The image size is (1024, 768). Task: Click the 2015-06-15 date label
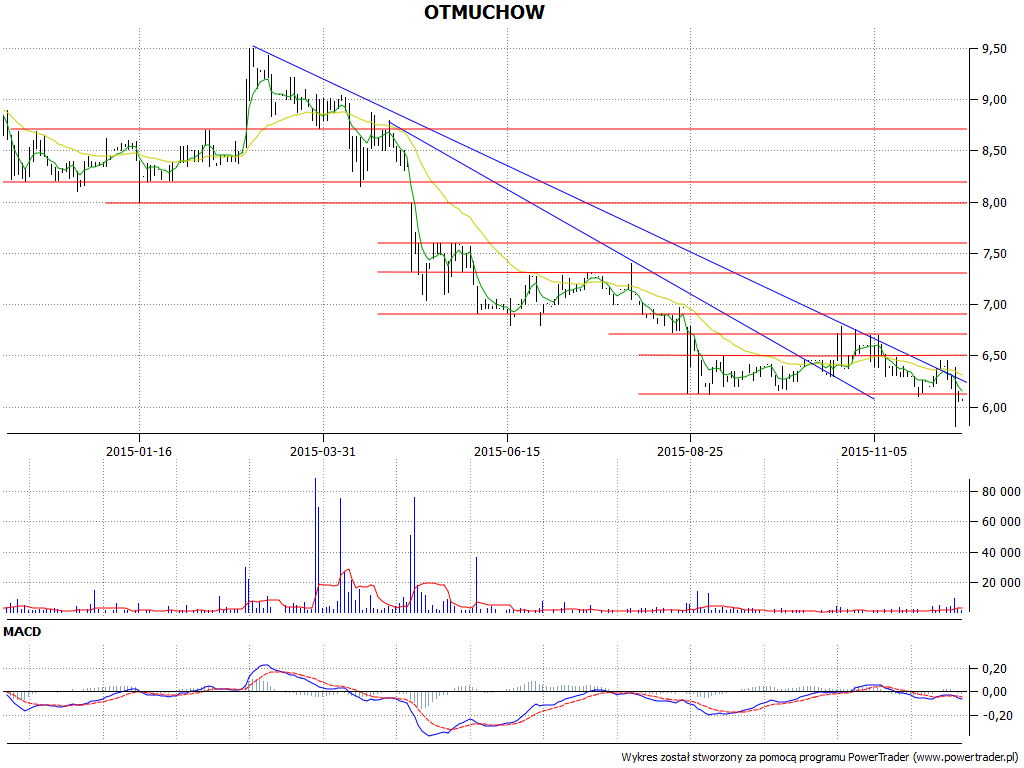click(x=507, y=451)
